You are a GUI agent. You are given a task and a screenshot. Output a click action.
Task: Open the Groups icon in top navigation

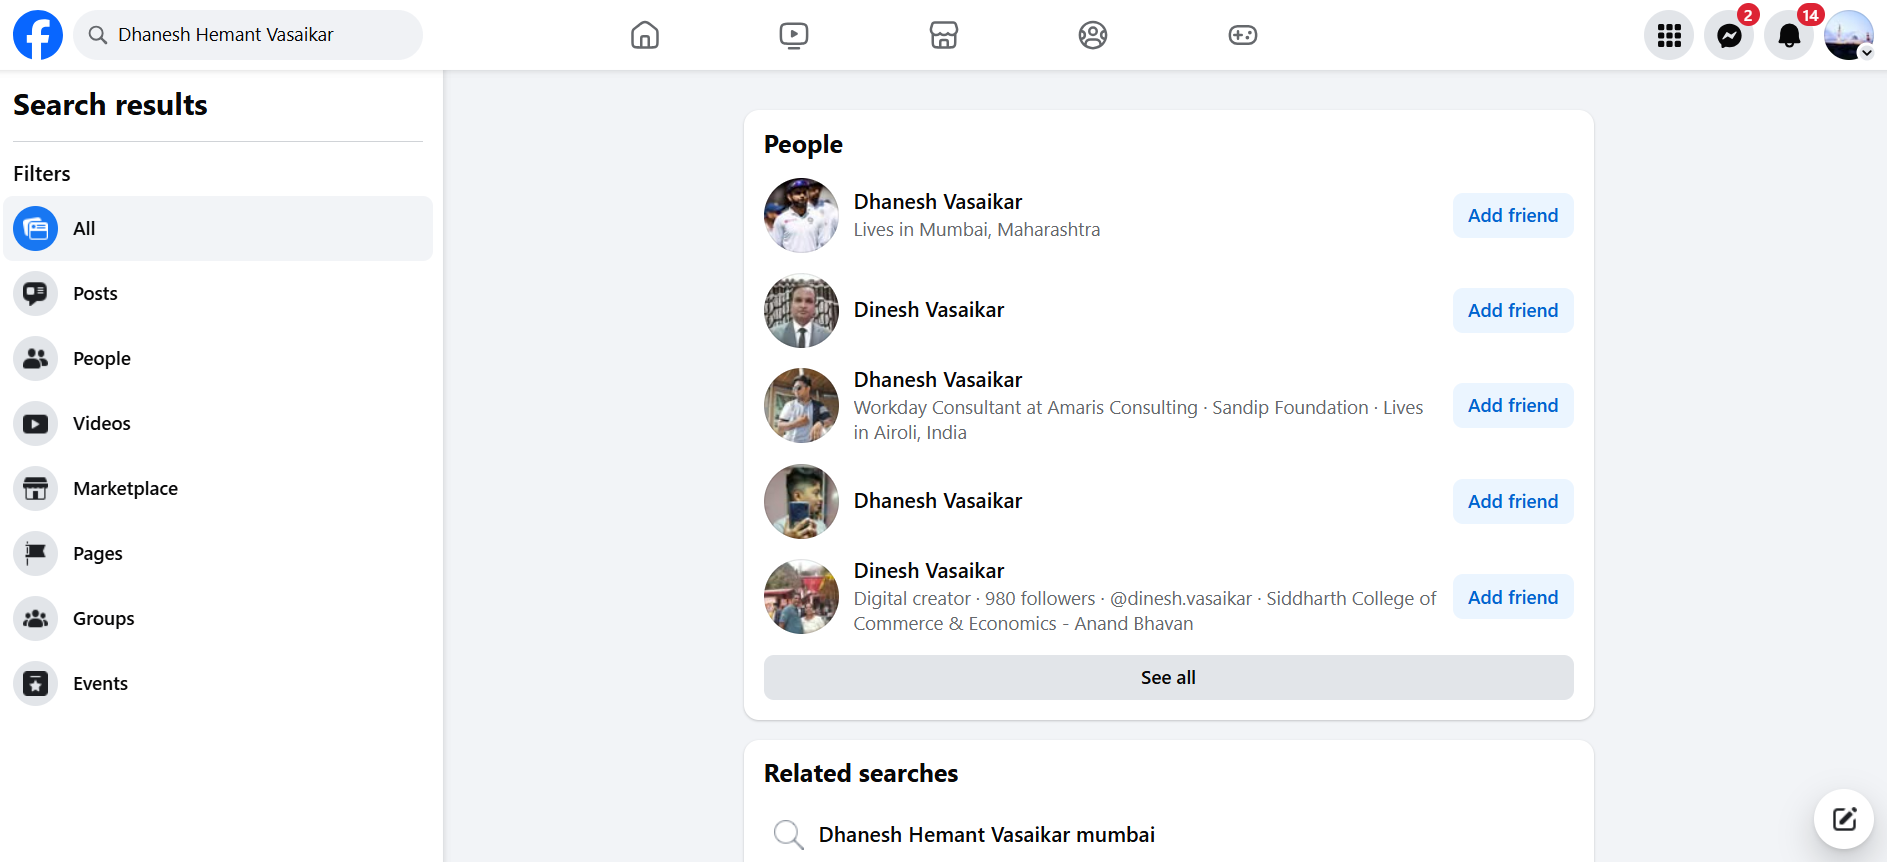tap(1093, 35)
